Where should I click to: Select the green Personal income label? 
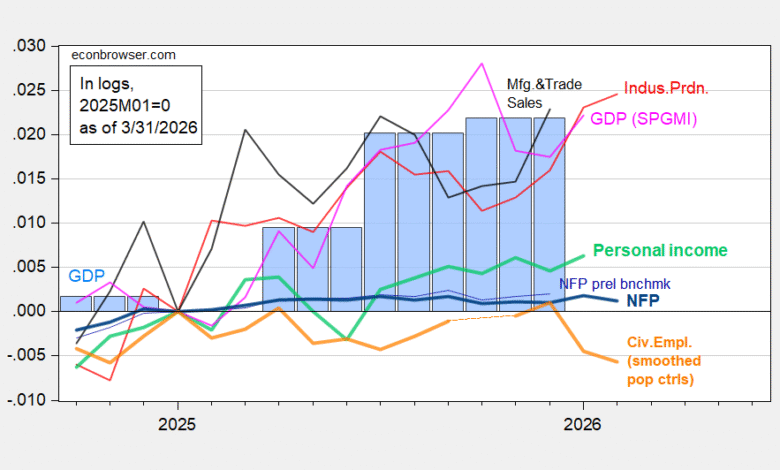click(660, 250)
